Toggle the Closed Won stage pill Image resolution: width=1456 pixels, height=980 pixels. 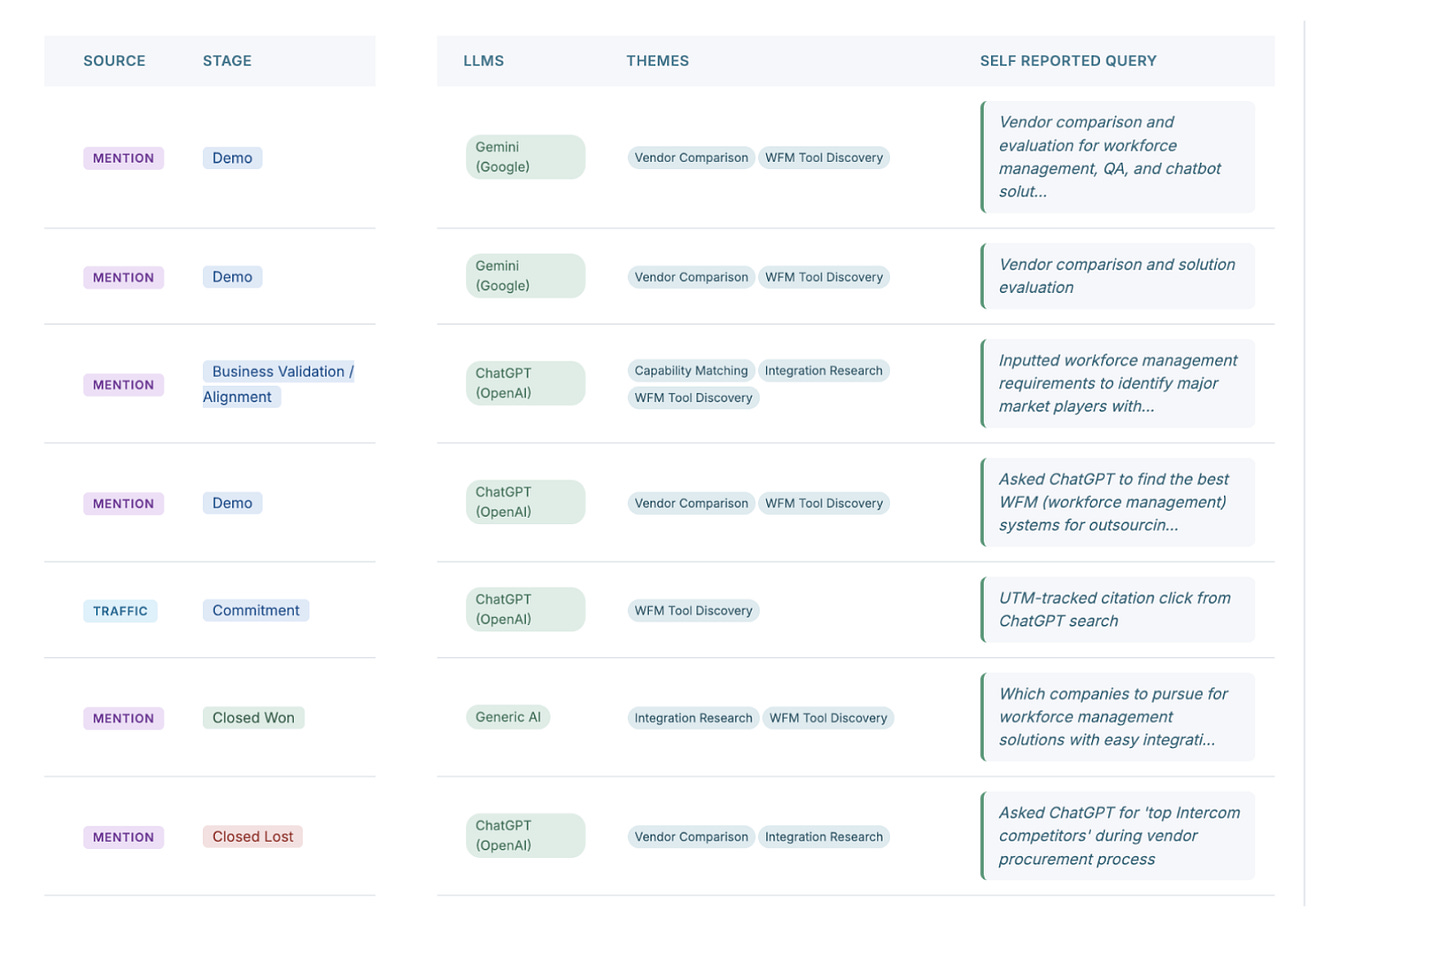[253, 717]
